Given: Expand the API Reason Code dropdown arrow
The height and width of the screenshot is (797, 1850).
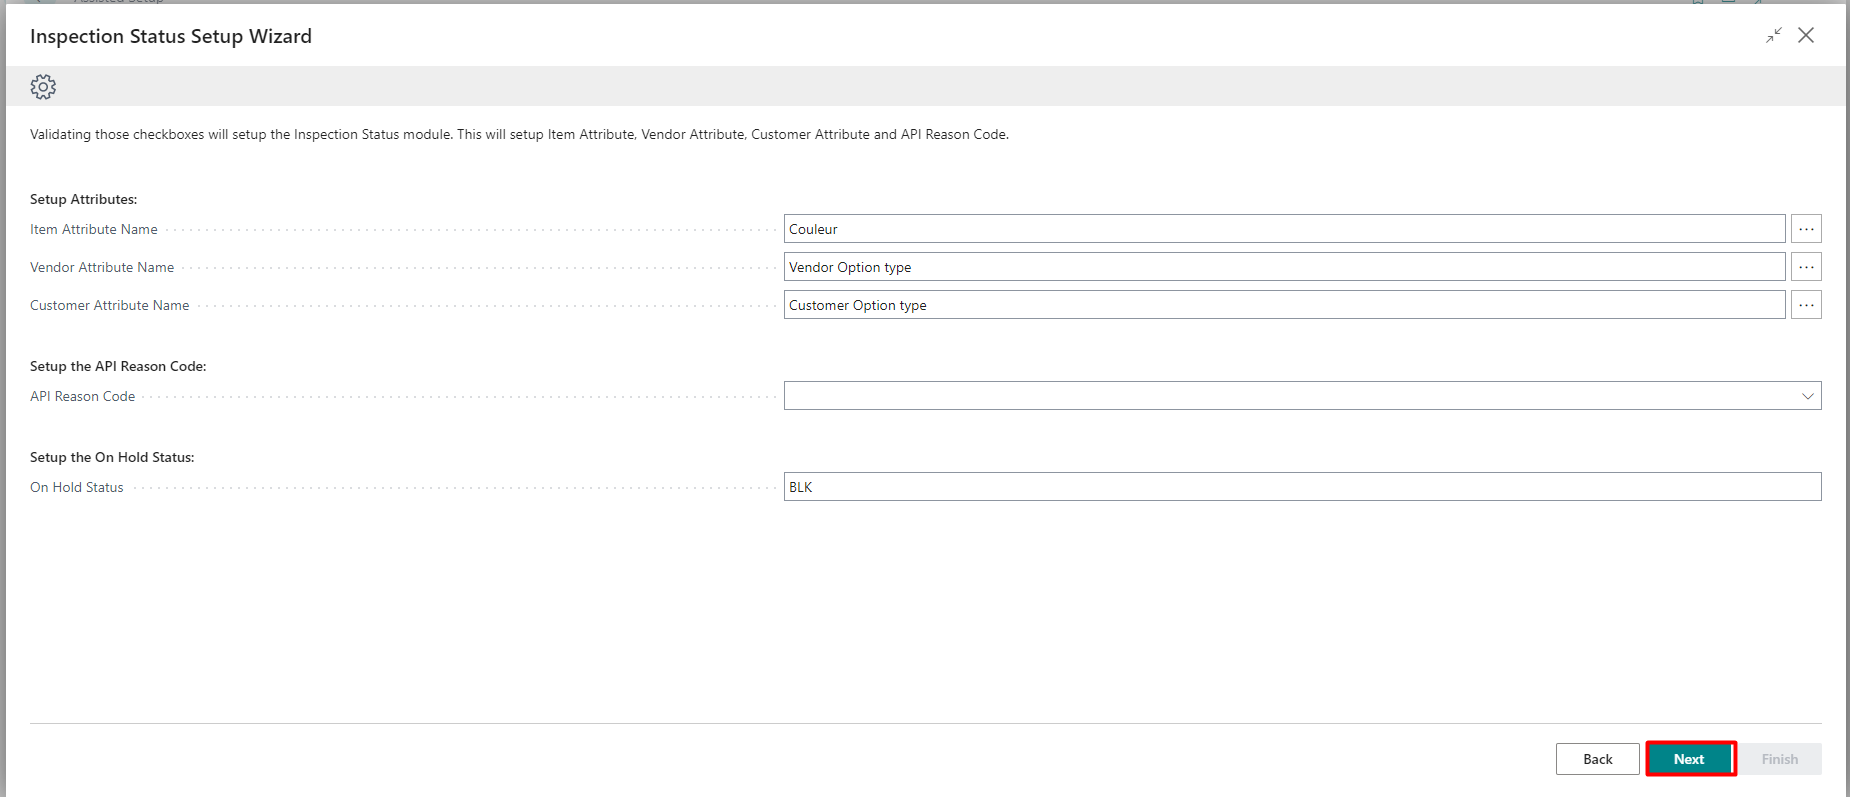Looking at the screenshot, I should 1808,396.
